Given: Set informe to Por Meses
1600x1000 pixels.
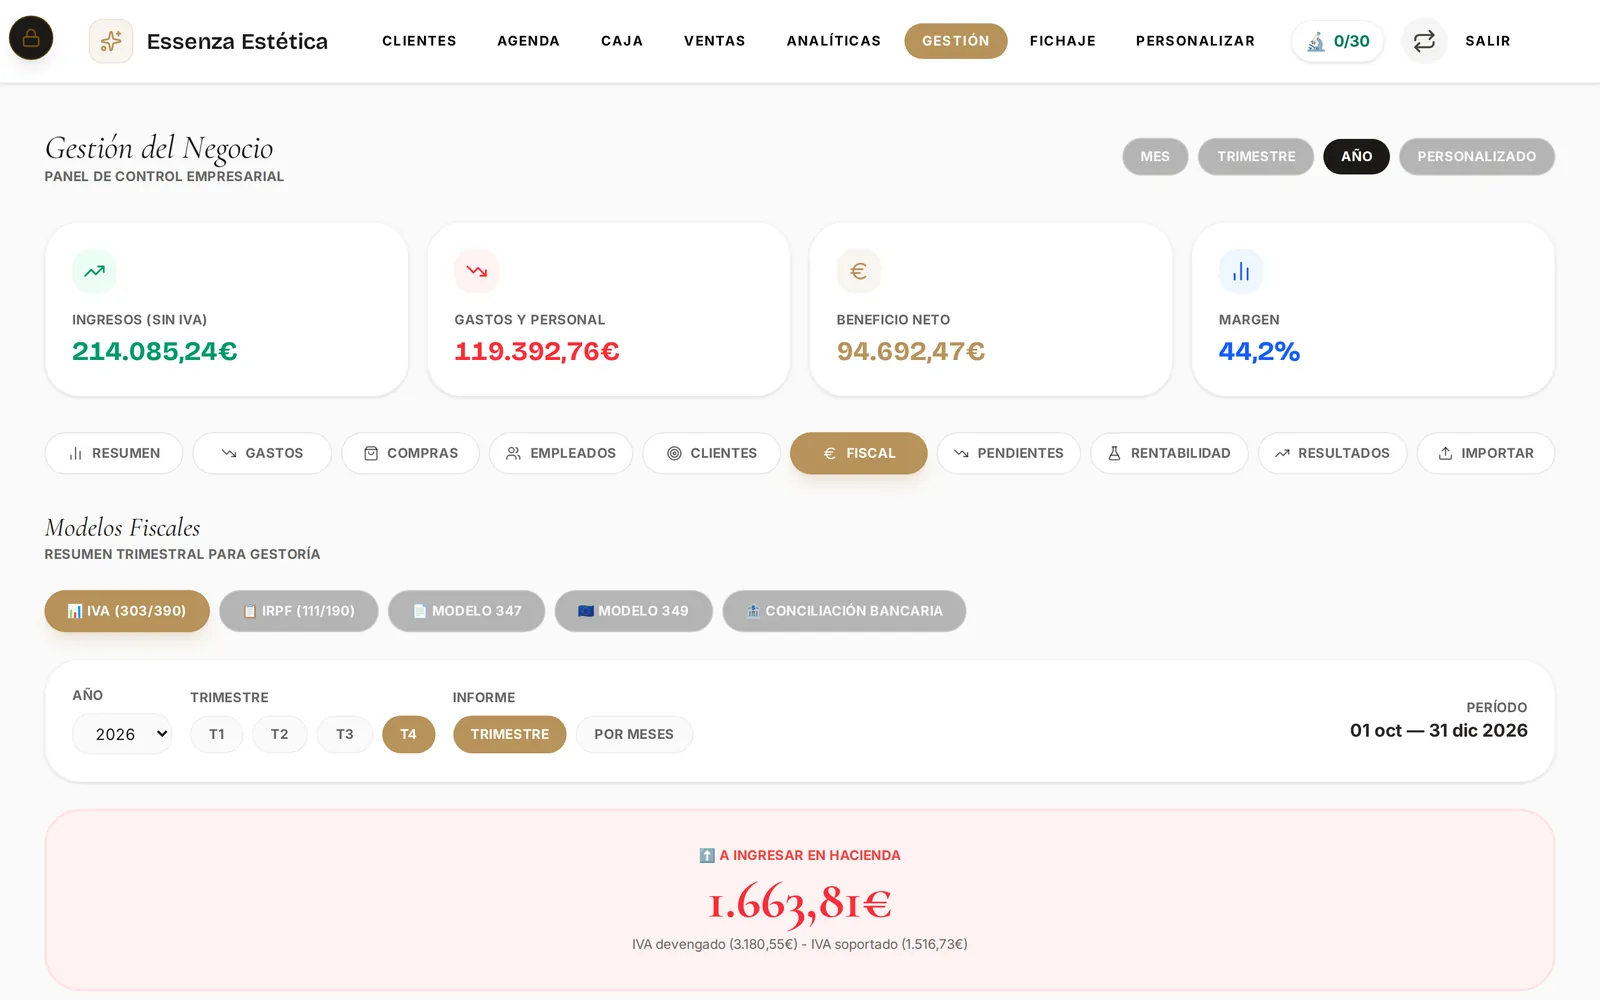Looking at the screenshot, I should click(634, 734).
